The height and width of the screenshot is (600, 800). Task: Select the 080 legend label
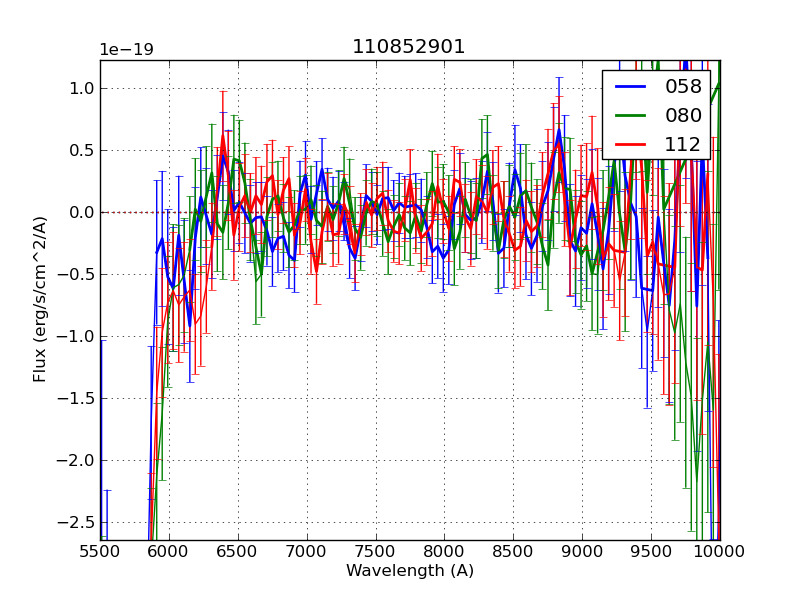[683, 116]
